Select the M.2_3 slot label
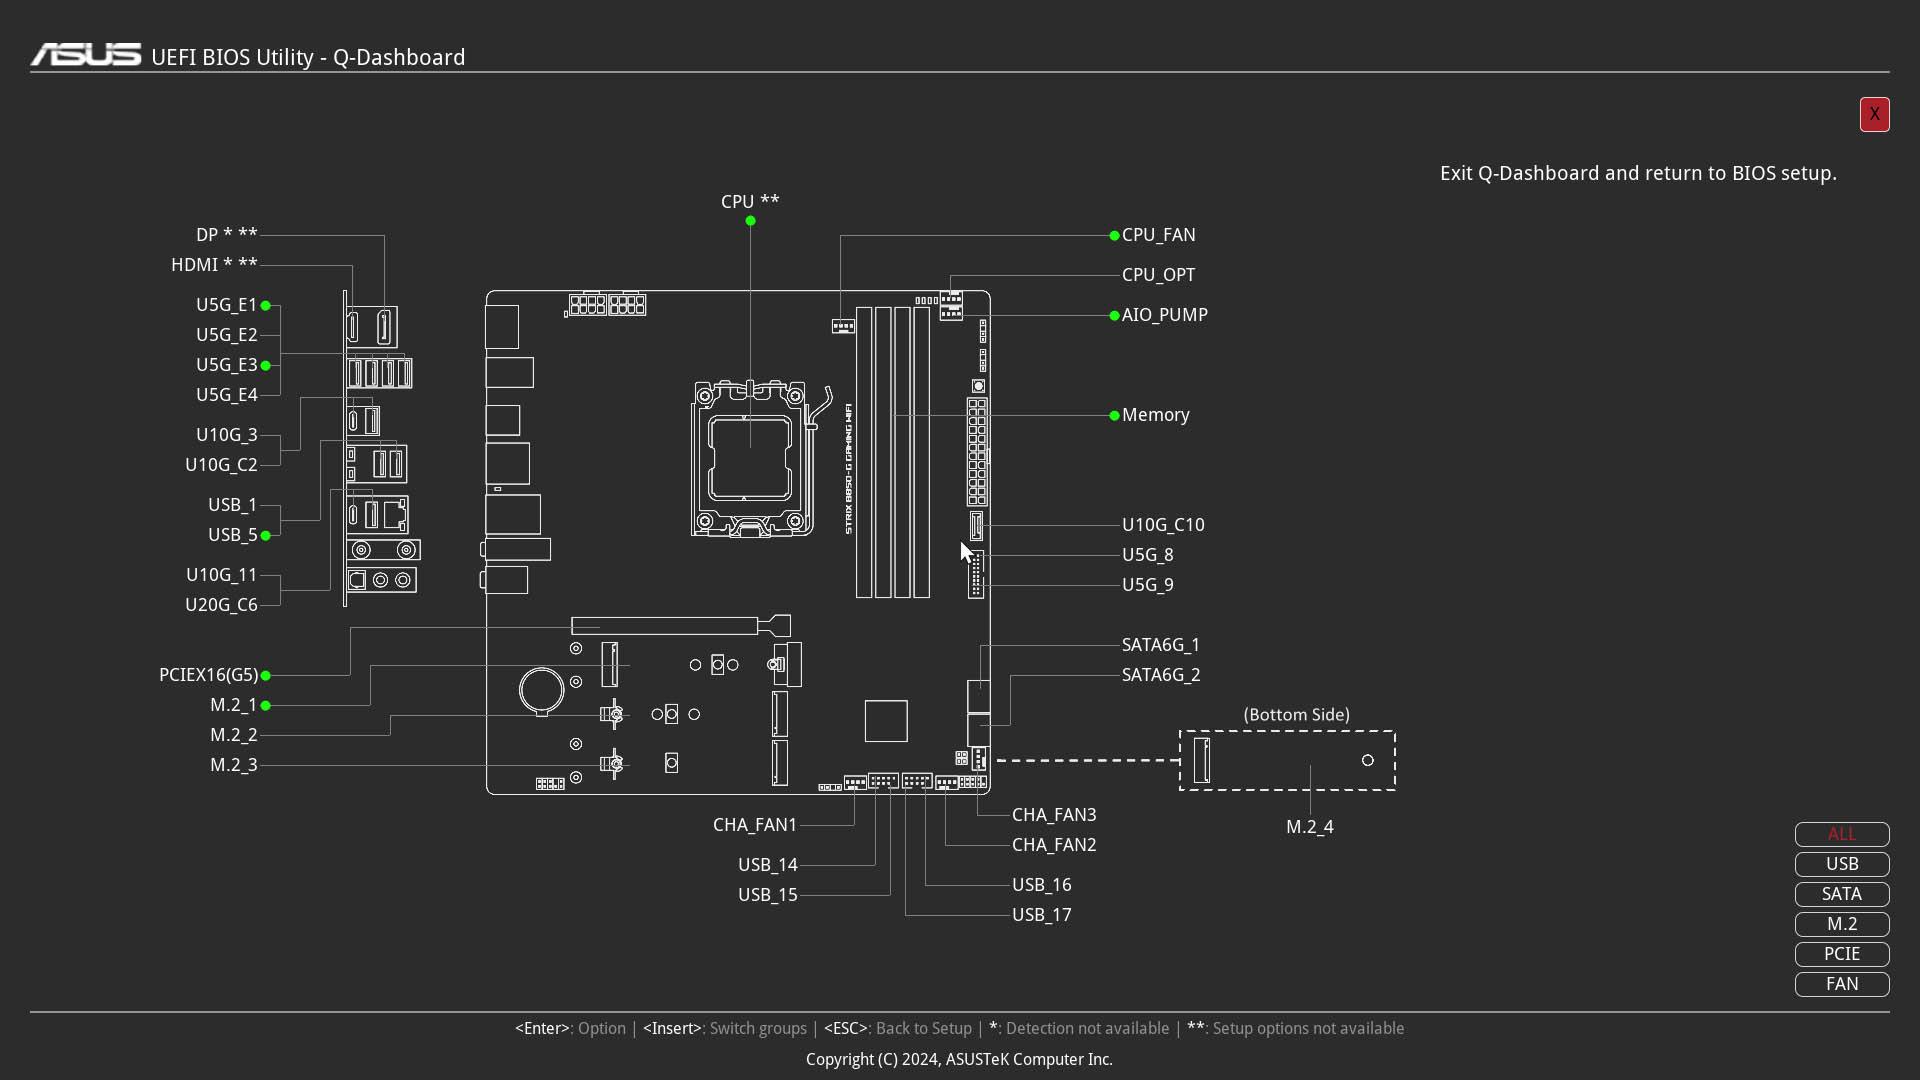The height and width of the screenshot is (1080, 1920). (x=234, y=765)
